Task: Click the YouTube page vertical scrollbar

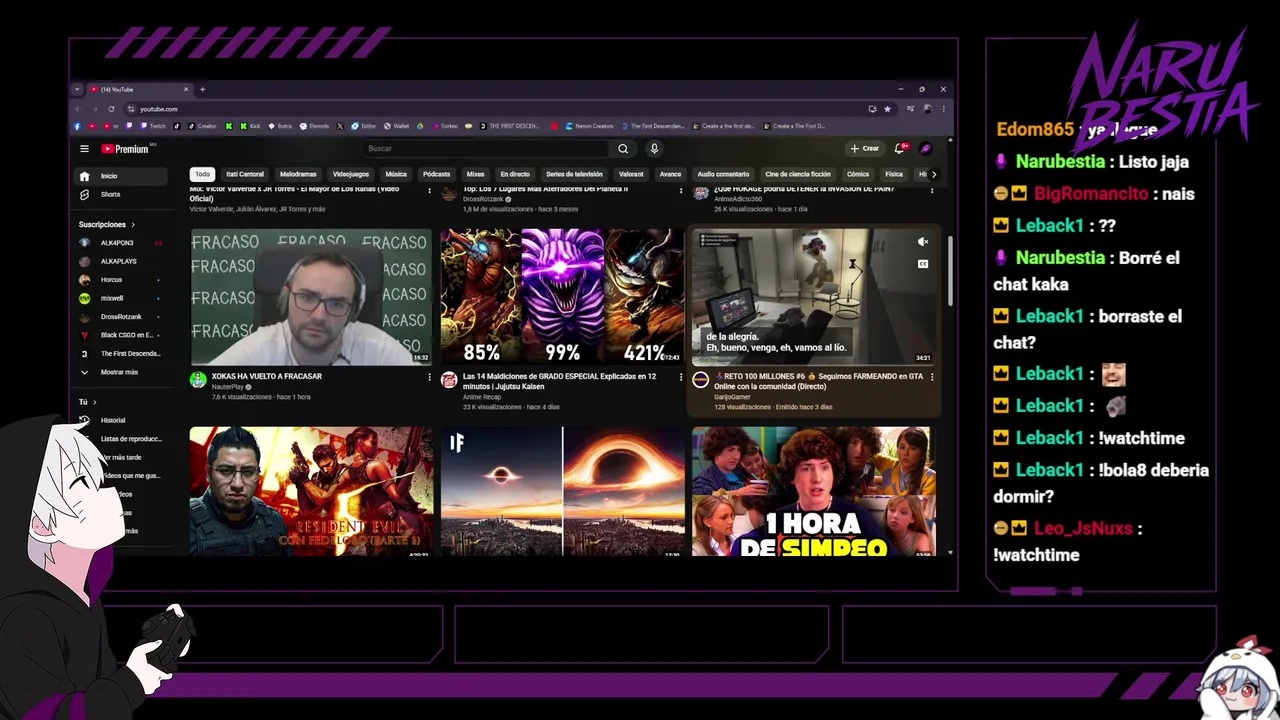Action: (x=950, y=270)
